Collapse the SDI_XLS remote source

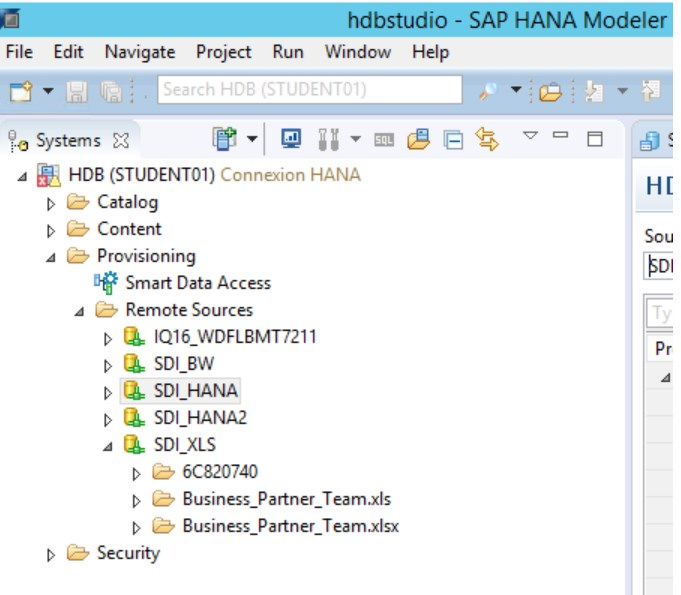[x=108, y=446]
